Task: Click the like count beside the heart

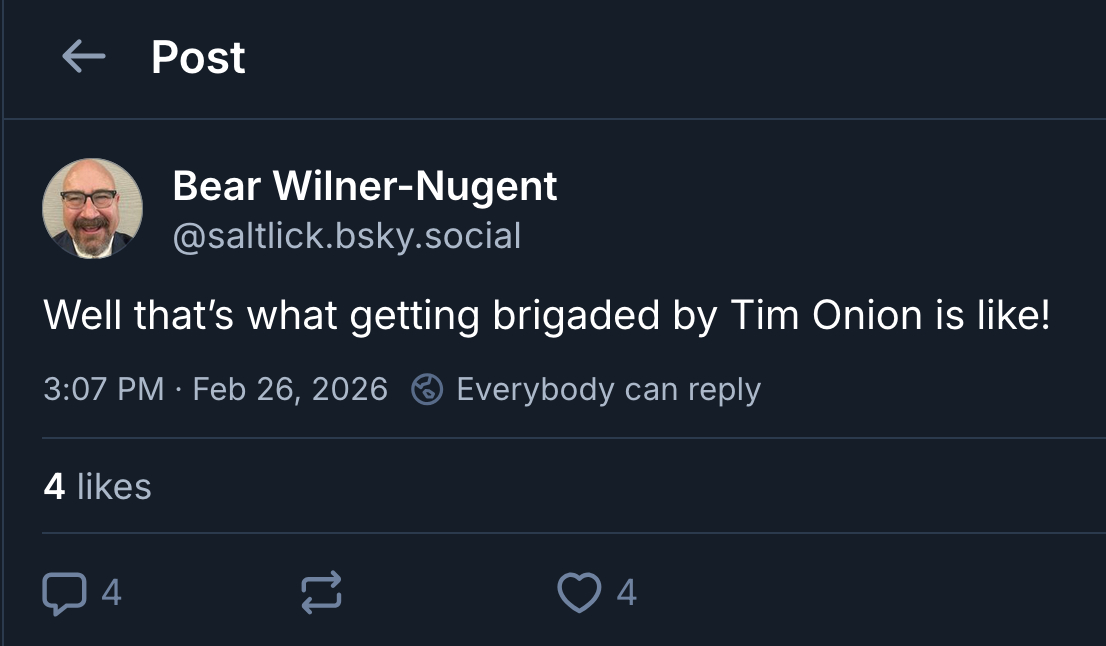Action: point(626,592)
